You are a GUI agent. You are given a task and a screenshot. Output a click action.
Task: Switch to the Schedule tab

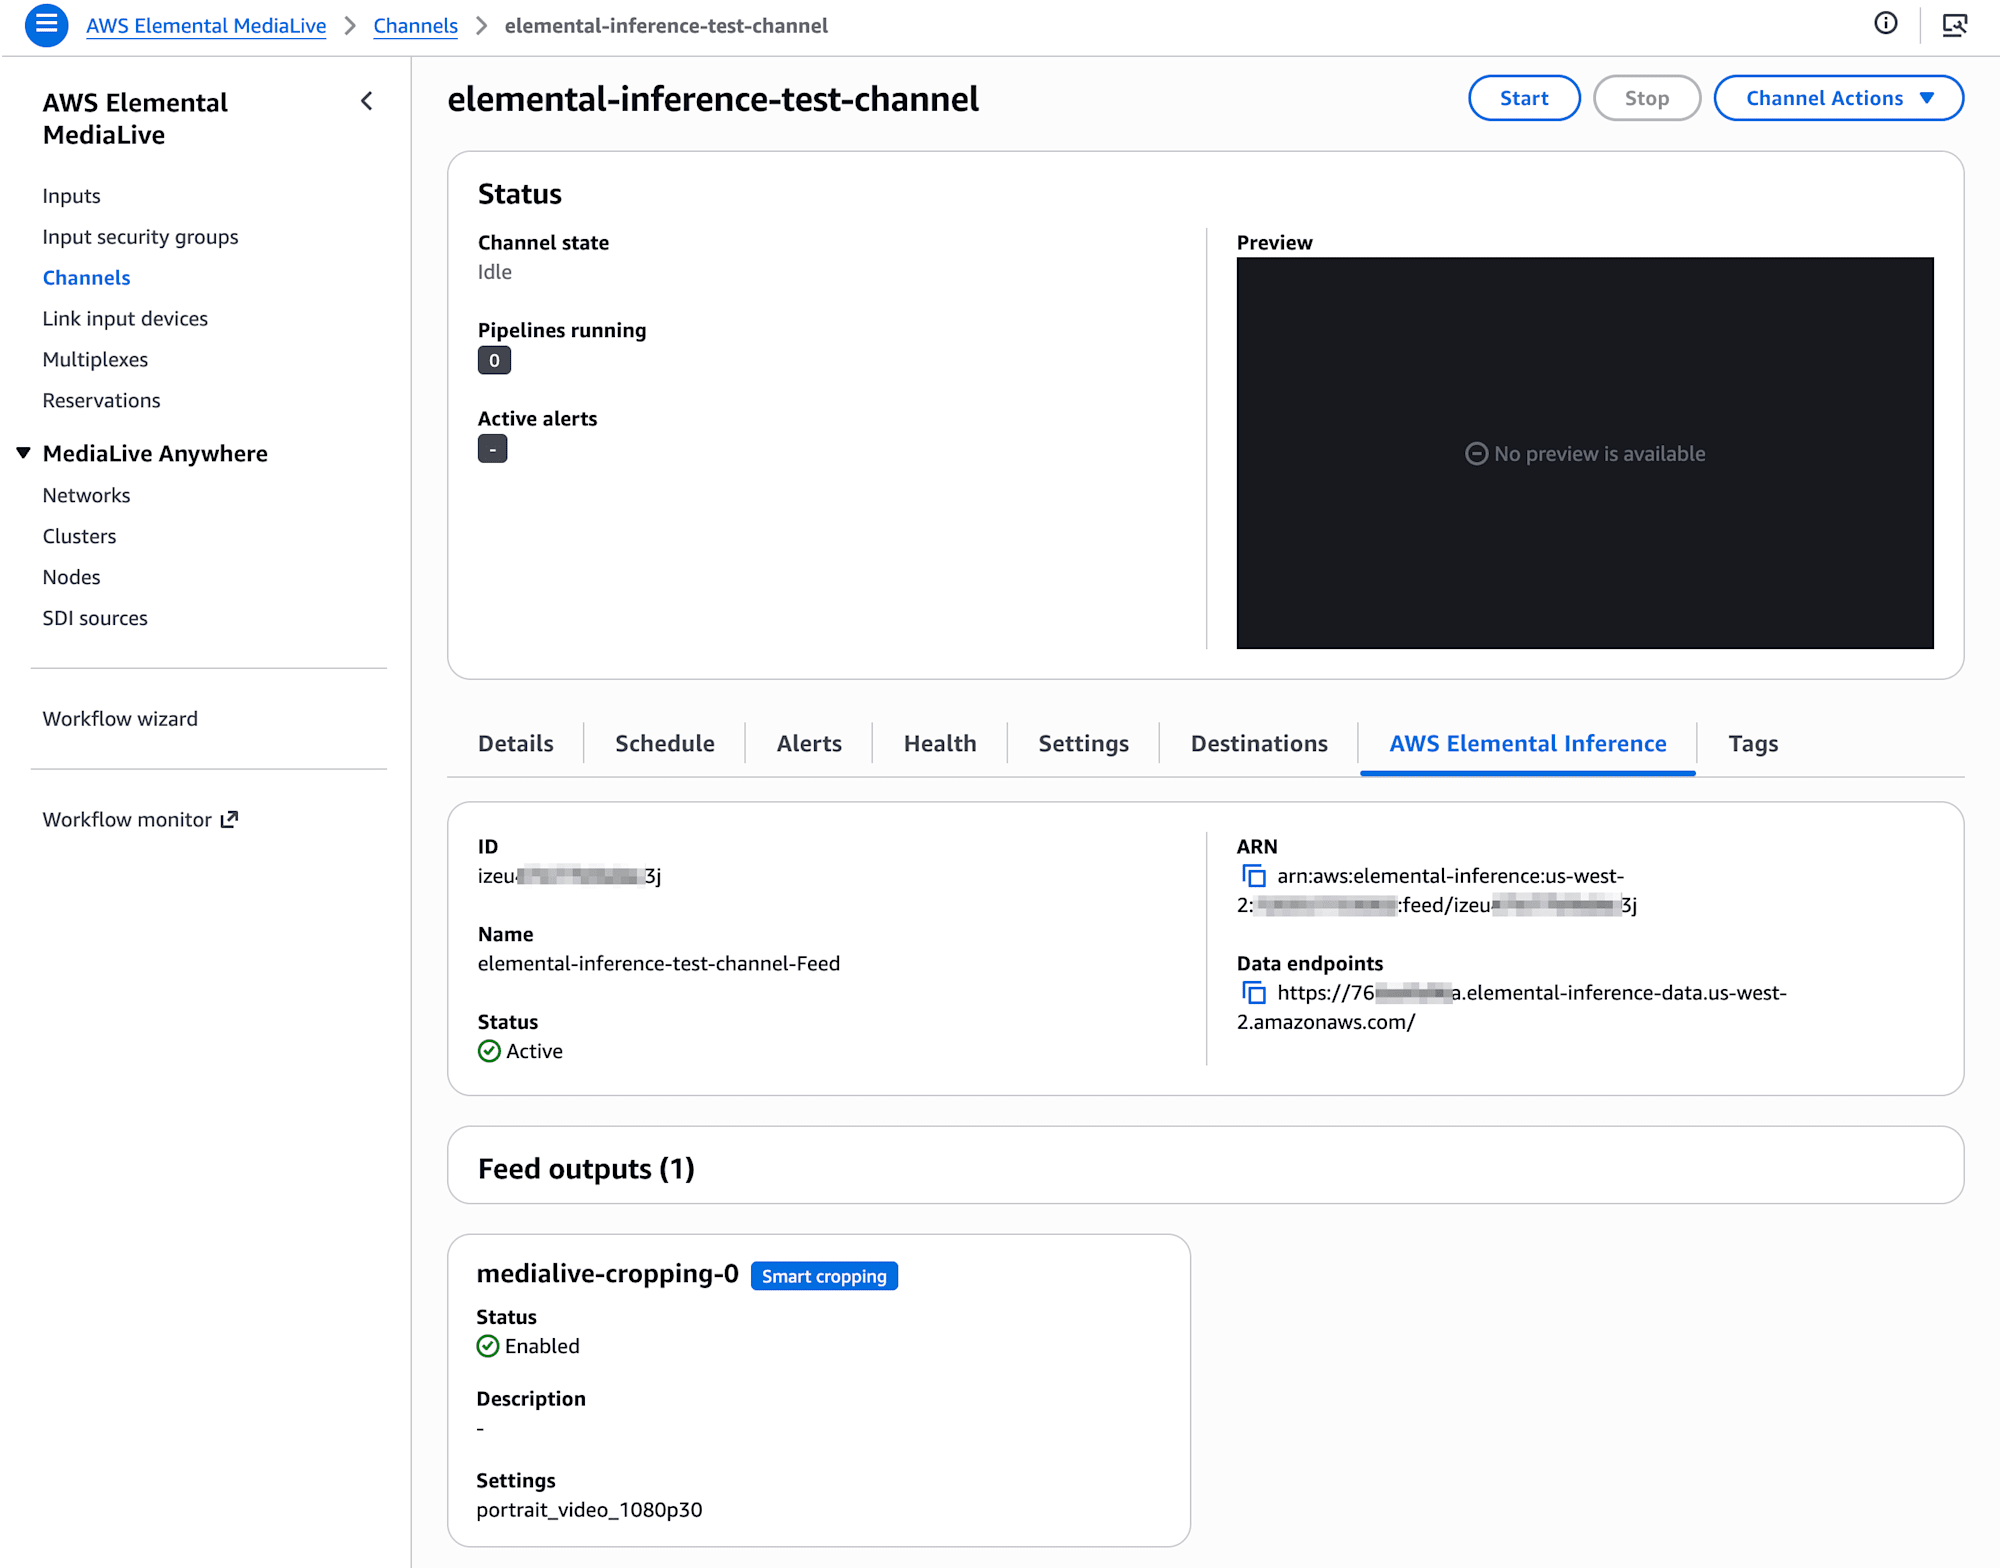(x=664, y=743)
